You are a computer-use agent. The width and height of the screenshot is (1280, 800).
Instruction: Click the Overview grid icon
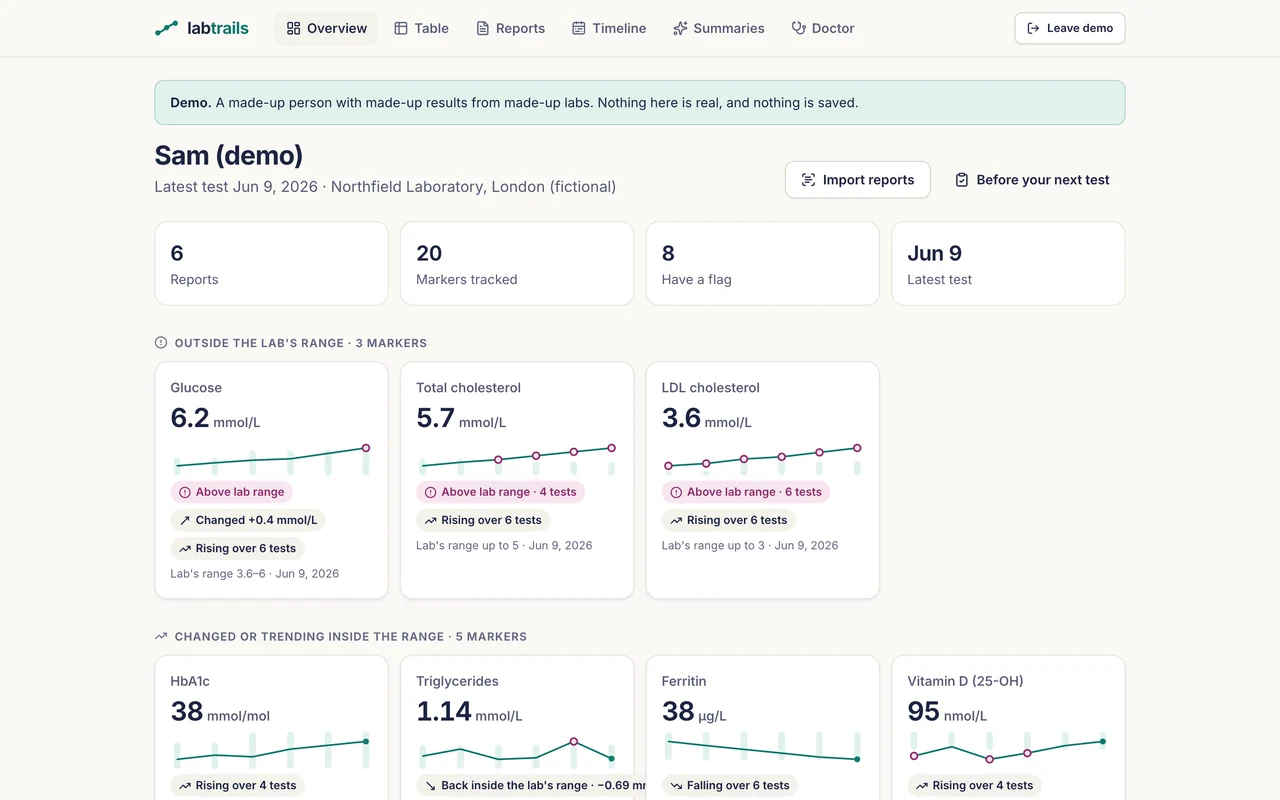[x=293, y=28]
